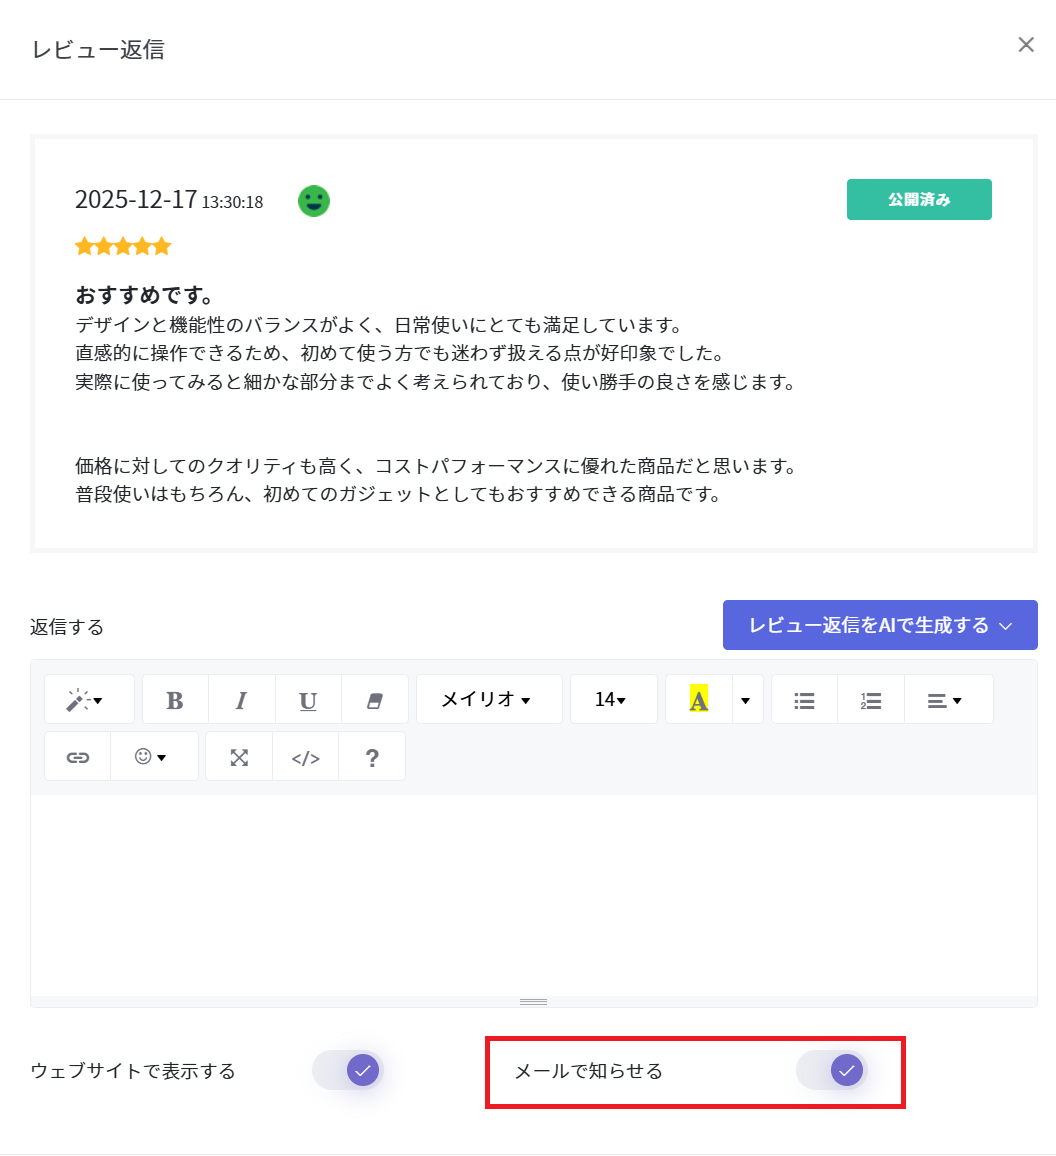Disable the メールで知らせる toggle
The width and height of the screenshot is (1056, 1156).
click(x=832, y=1071)
